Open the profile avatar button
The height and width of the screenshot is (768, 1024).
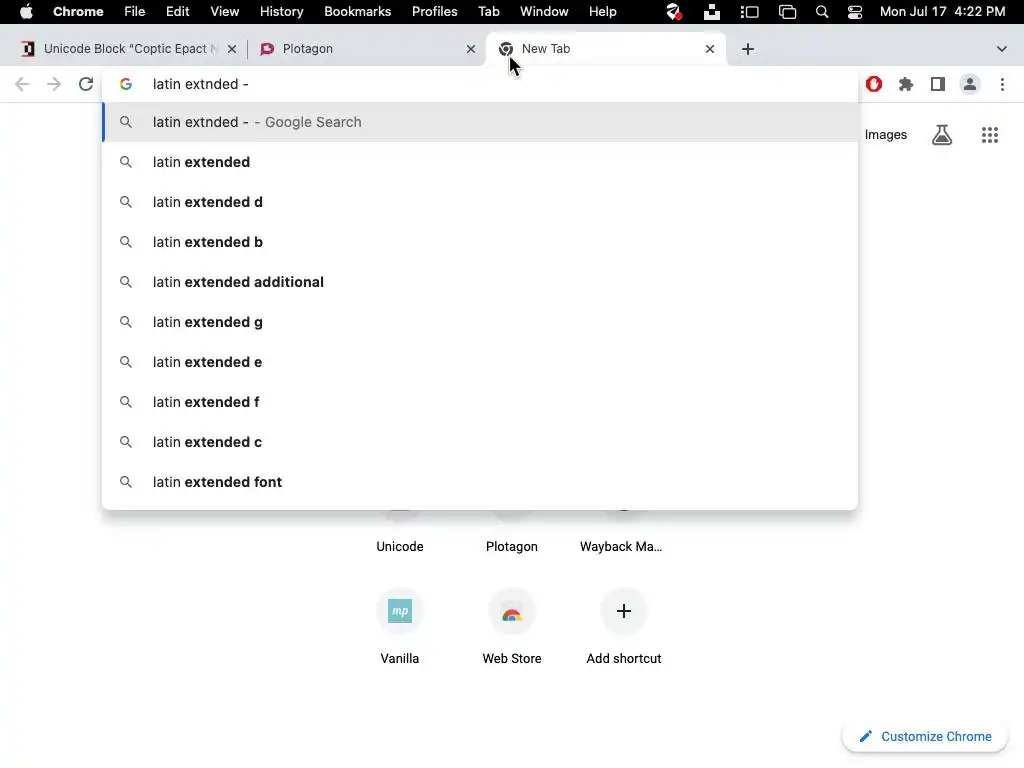coord(970,84)
